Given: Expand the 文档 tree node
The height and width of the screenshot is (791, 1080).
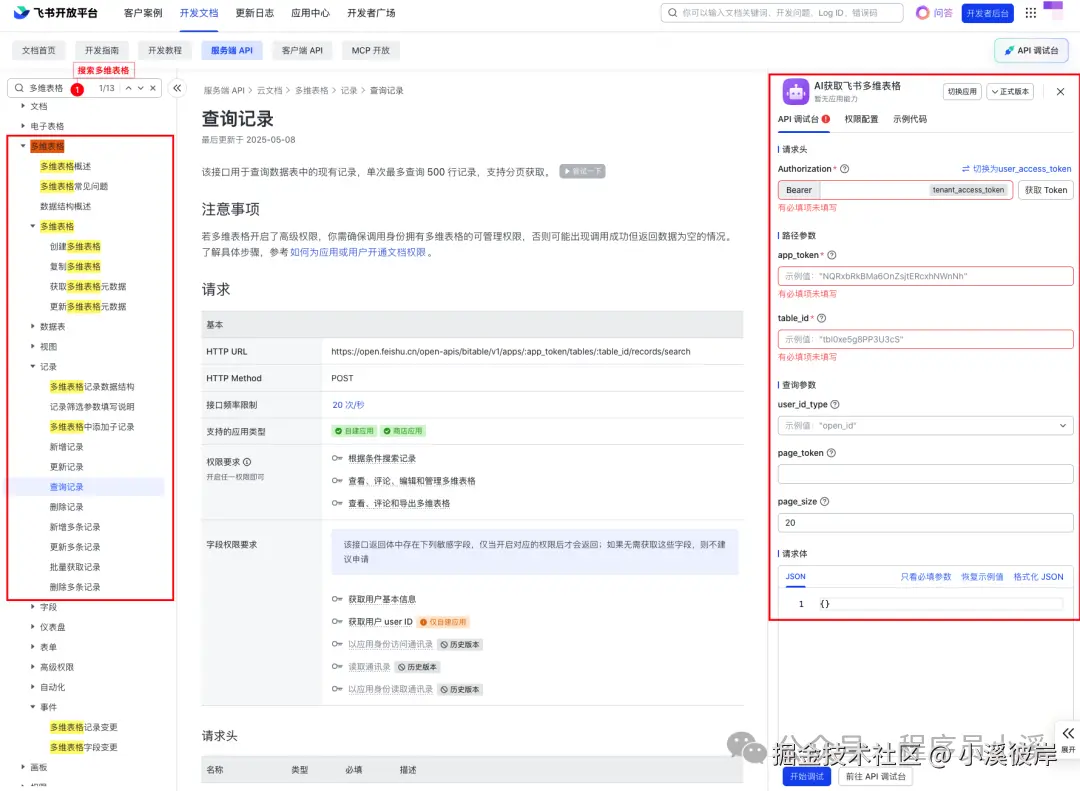Looking at the screenshot, I should coord(23,106).
